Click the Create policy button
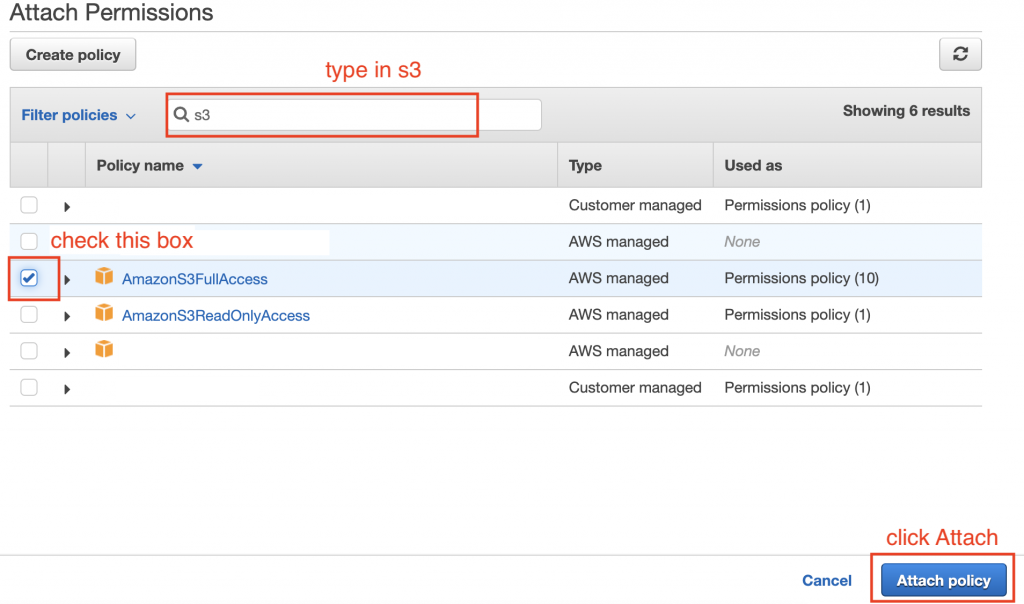 pos(73,54)
